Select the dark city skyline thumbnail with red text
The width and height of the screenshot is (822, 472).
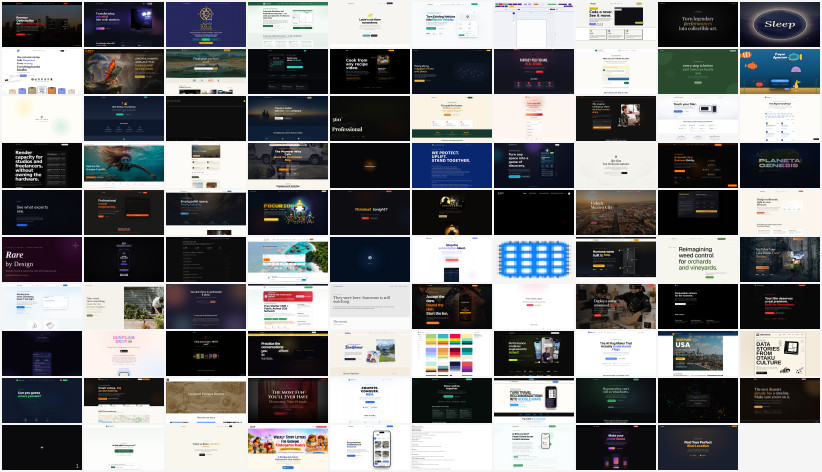click(42, 25)
